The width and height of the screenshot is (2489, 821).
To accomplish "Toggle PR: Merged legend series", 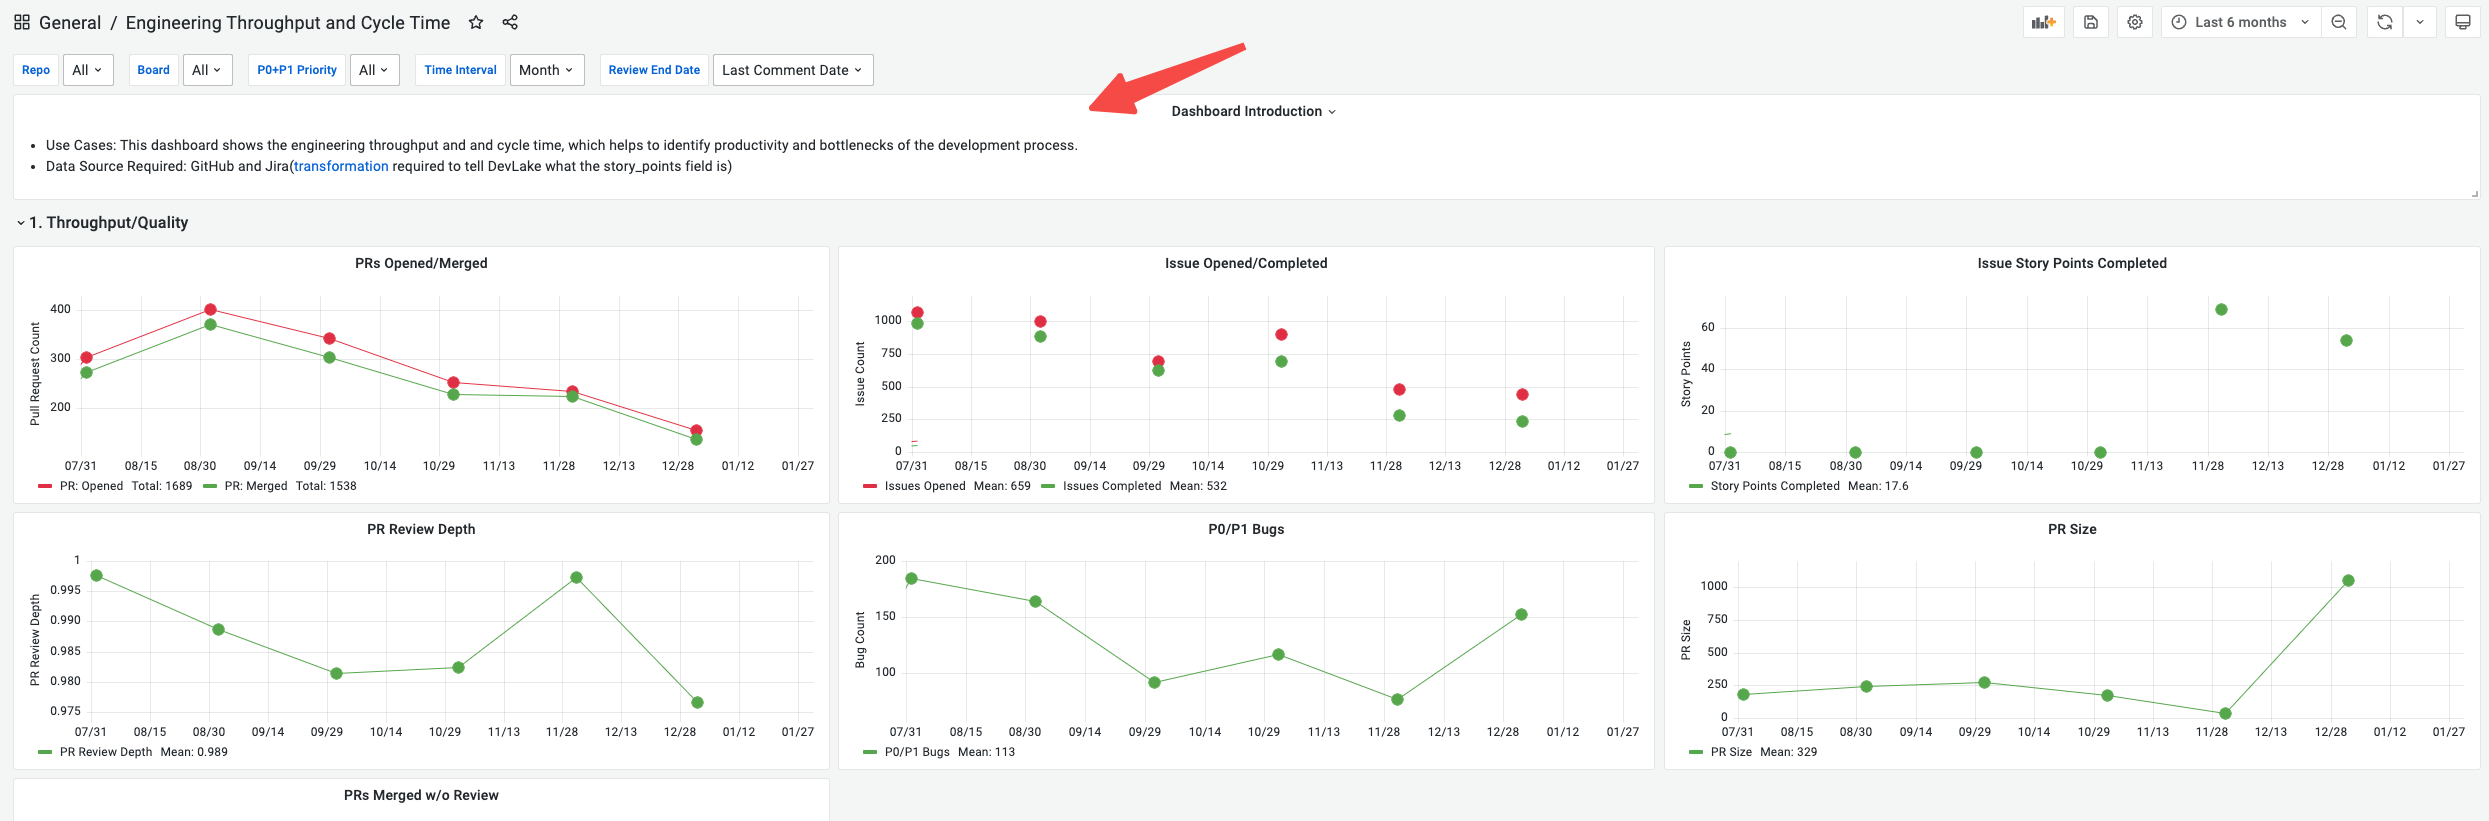I will (255, 486).
